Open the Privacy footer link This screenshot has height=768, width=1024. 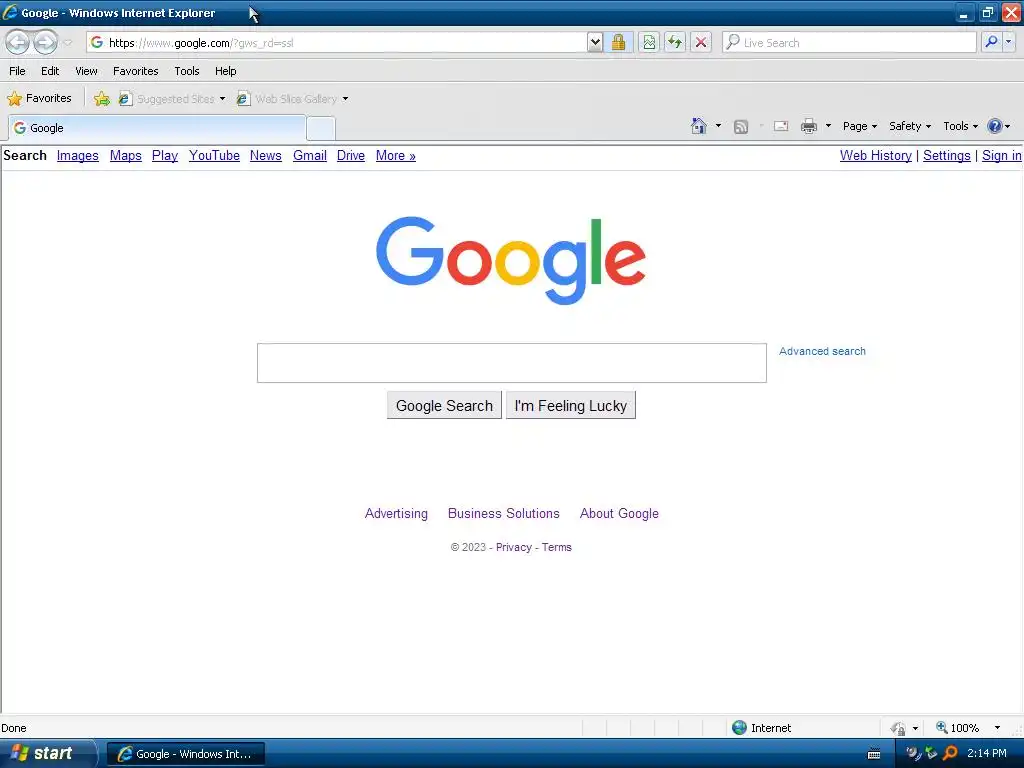[513, 547]
